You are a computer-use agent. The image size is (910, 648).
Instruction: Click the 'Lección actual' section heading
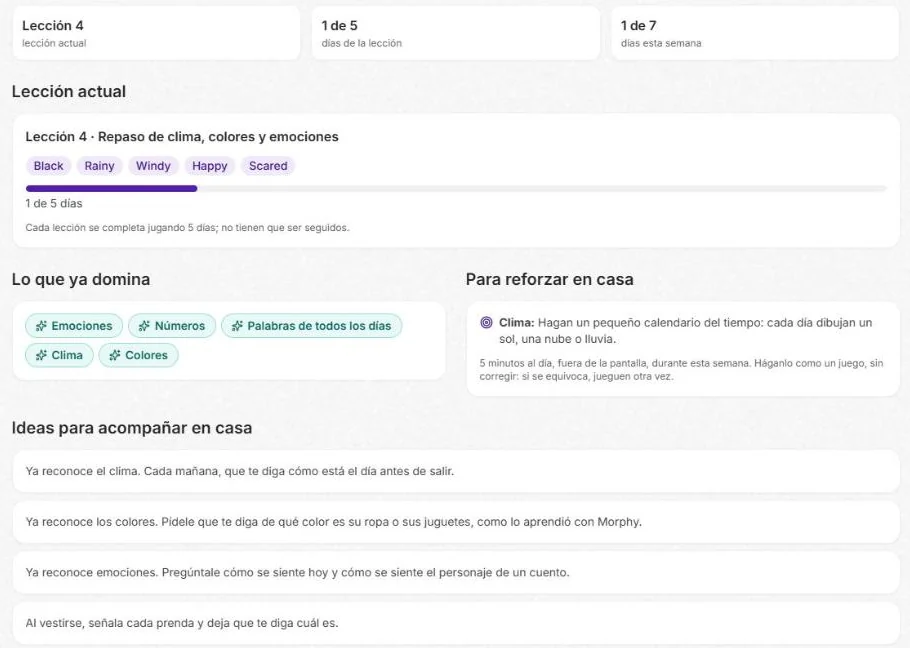pyautogui.click(x=69, y=92)
